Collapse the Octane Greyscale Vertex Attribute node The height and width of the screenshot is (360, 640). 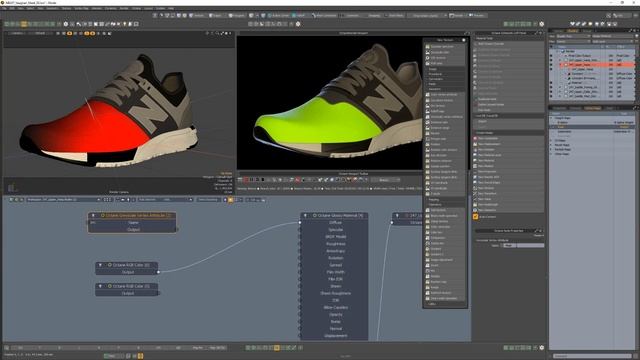(93, 216)
